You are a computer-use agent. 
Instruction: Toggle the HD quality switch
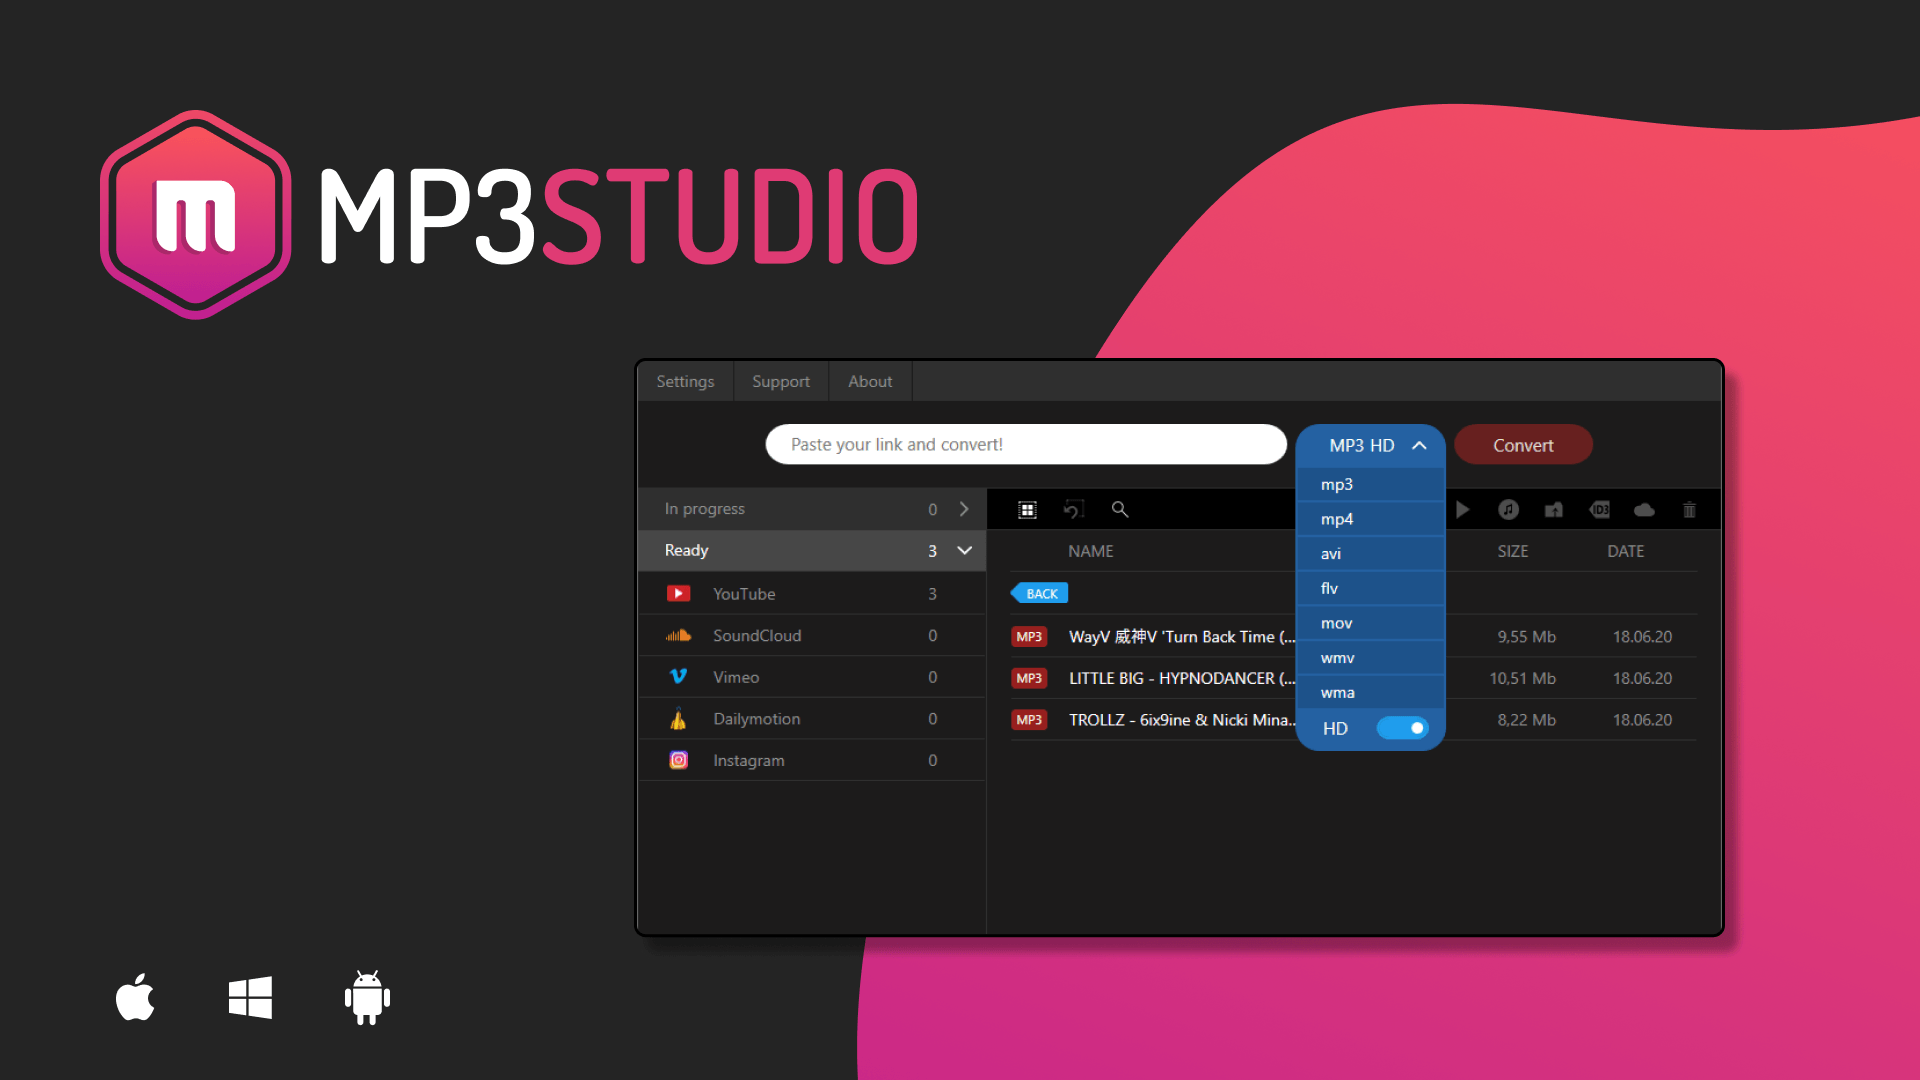1402,728
